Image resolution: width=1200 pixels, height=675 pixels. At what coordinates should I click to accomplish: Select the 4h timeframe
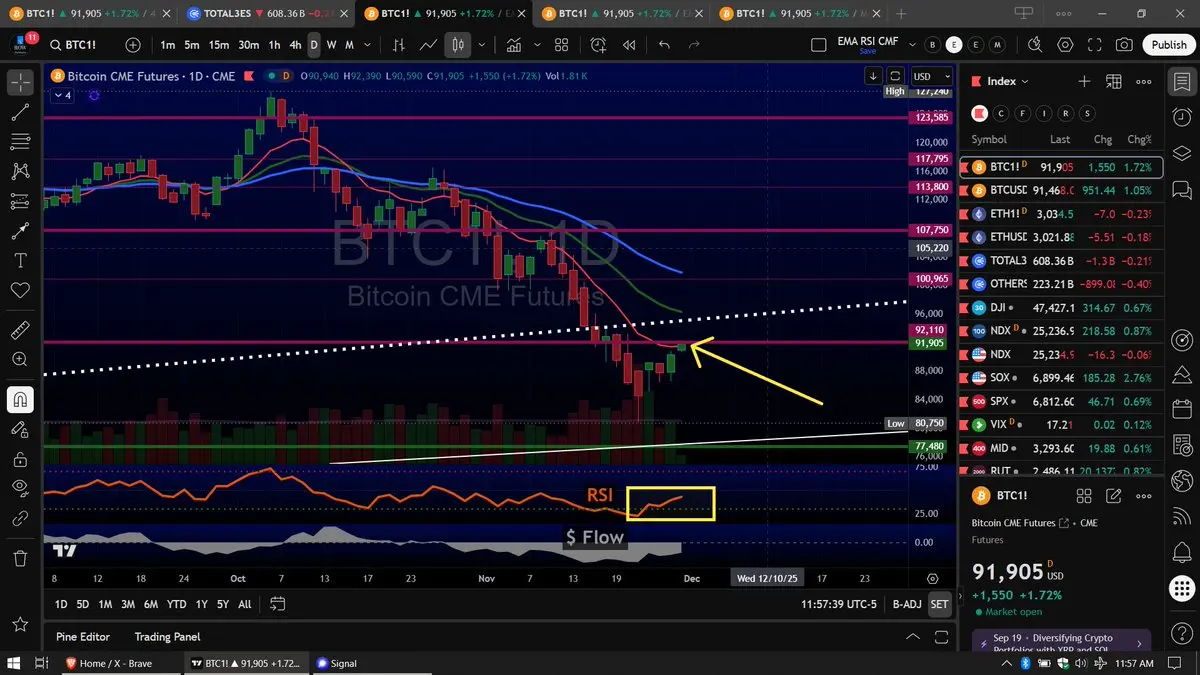tap(295, 45)
